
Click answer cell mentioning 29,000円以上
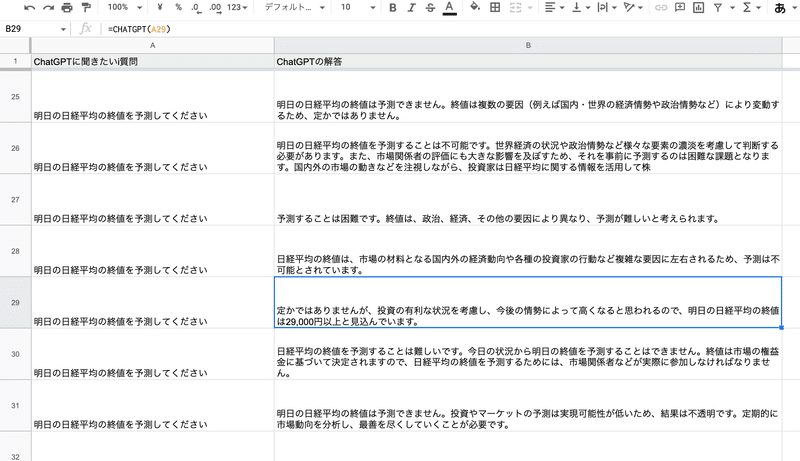tap(528, 302)
